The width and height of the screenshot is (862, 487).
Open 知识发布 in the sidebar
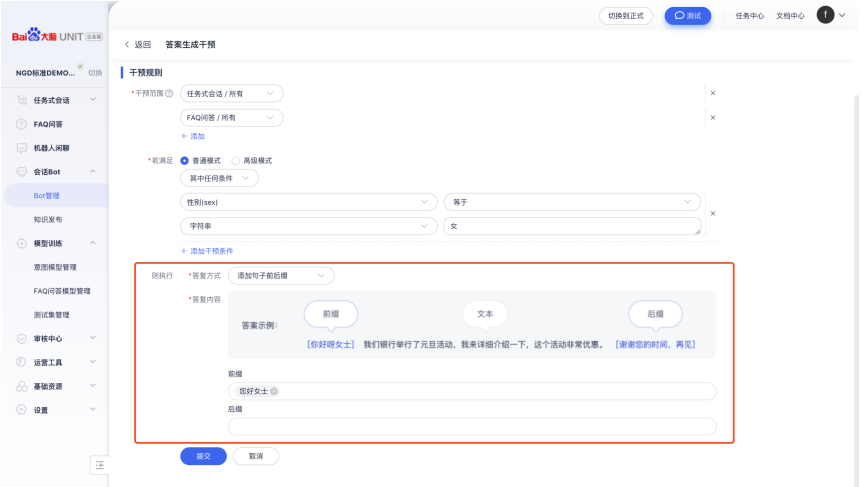[48, 219]
